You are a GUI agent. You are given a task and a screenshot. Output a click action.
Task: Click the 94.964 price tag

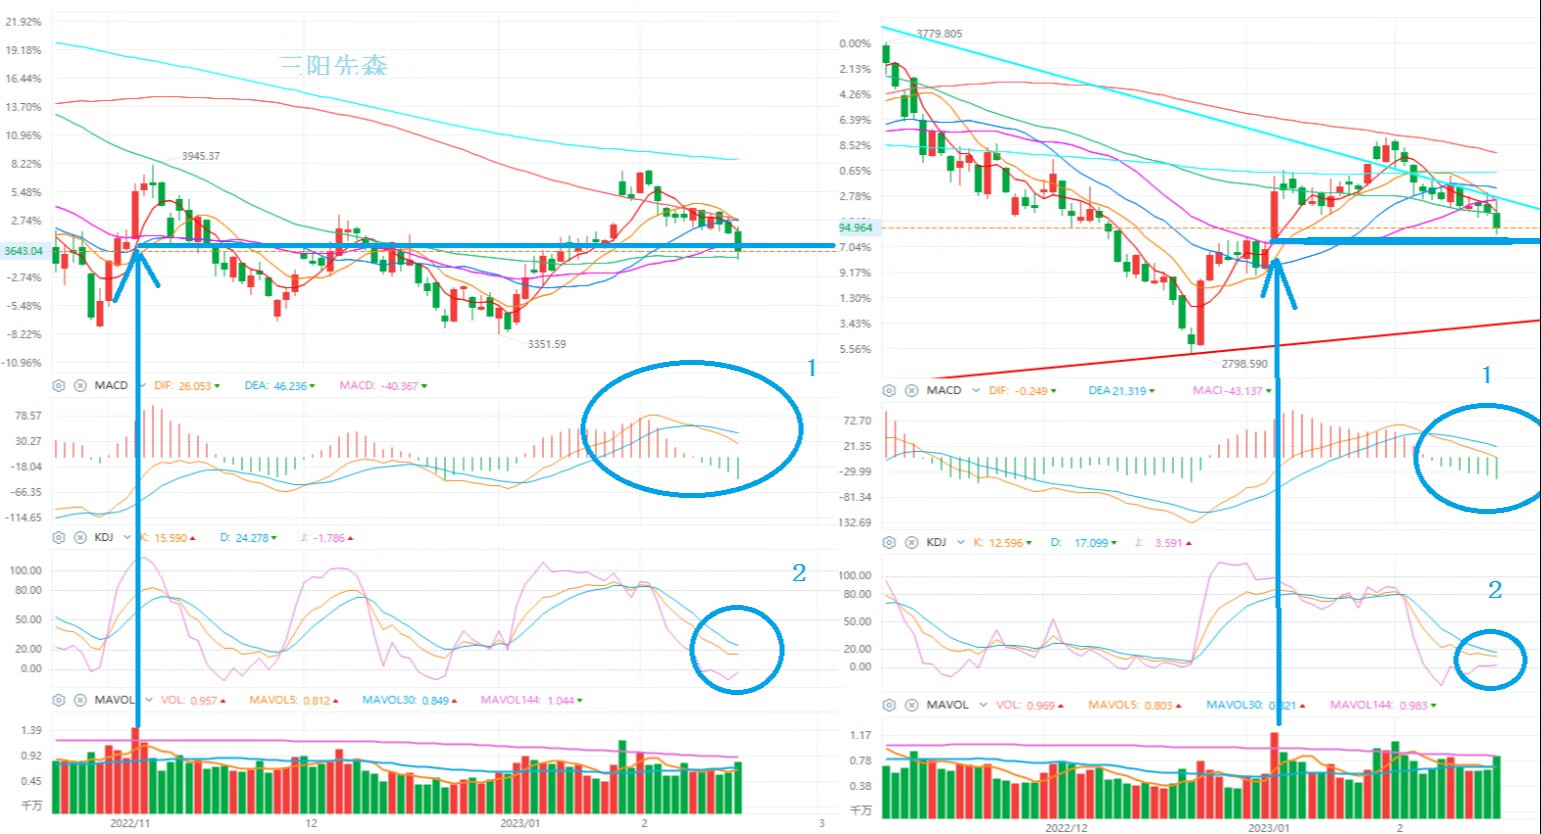[x=856, y=228]
